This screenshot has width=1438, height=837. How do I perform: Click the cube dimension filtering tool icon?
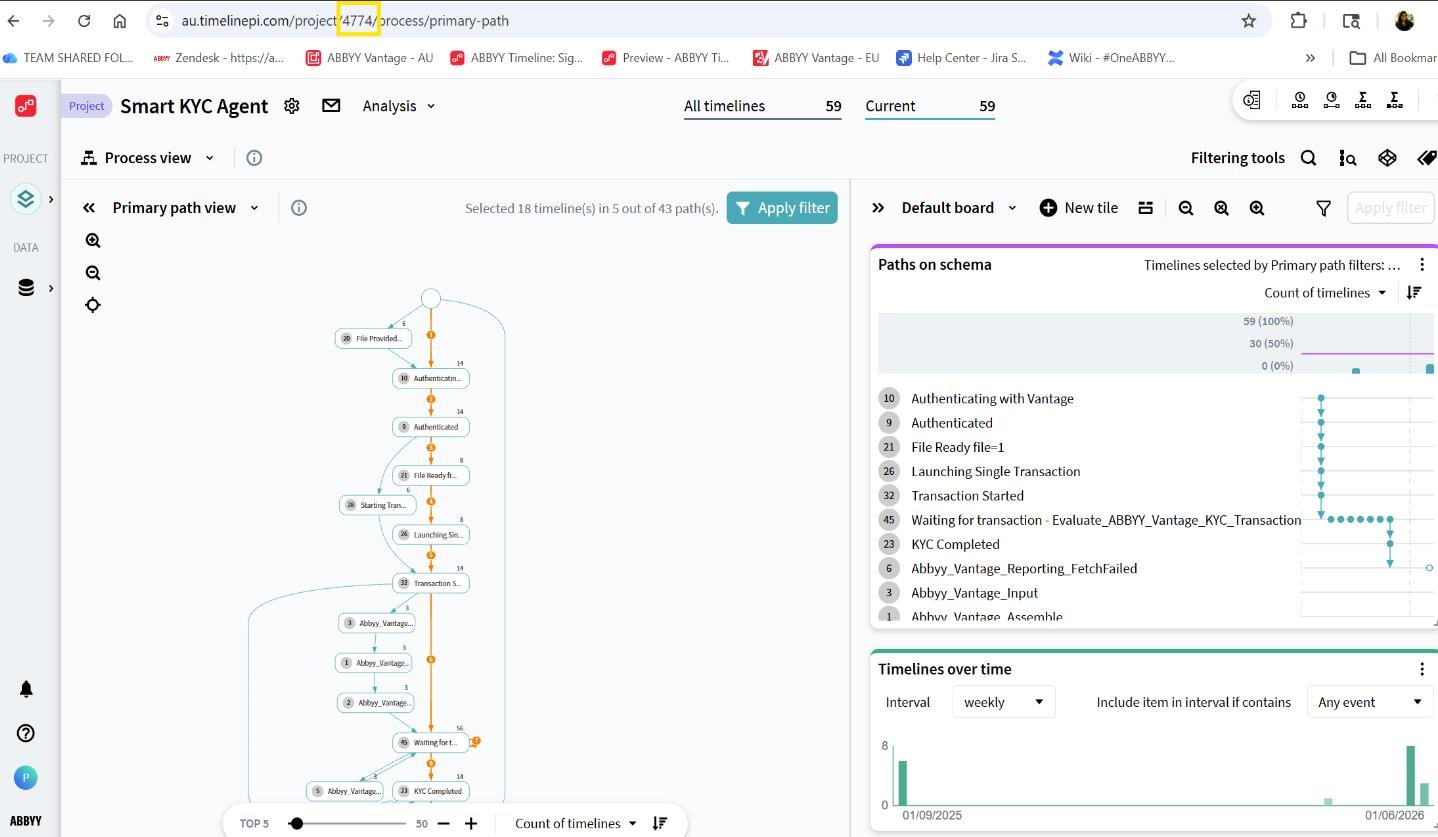pyautogui.click(x=1387, y=158)
